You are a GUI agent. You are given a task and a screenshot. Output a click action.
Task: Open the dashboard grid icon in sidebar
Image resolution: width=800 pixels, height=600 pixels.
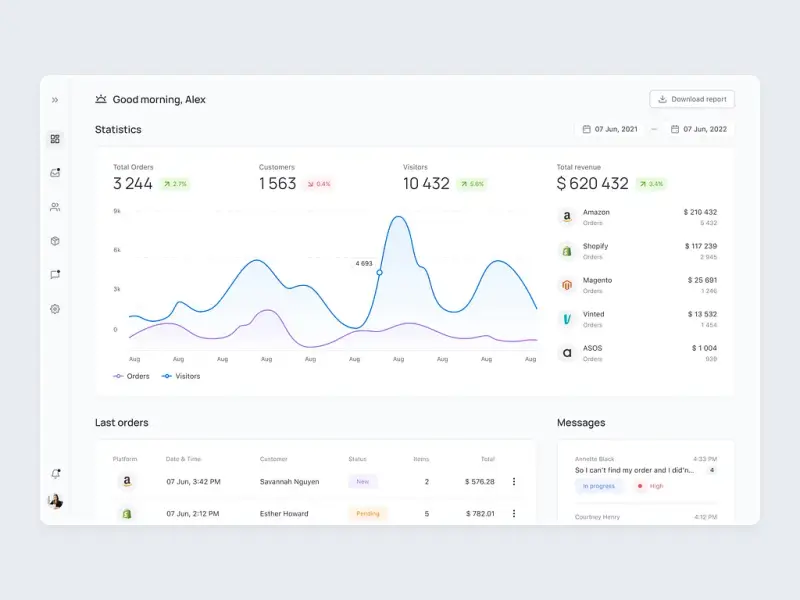[x=55, y=139]
